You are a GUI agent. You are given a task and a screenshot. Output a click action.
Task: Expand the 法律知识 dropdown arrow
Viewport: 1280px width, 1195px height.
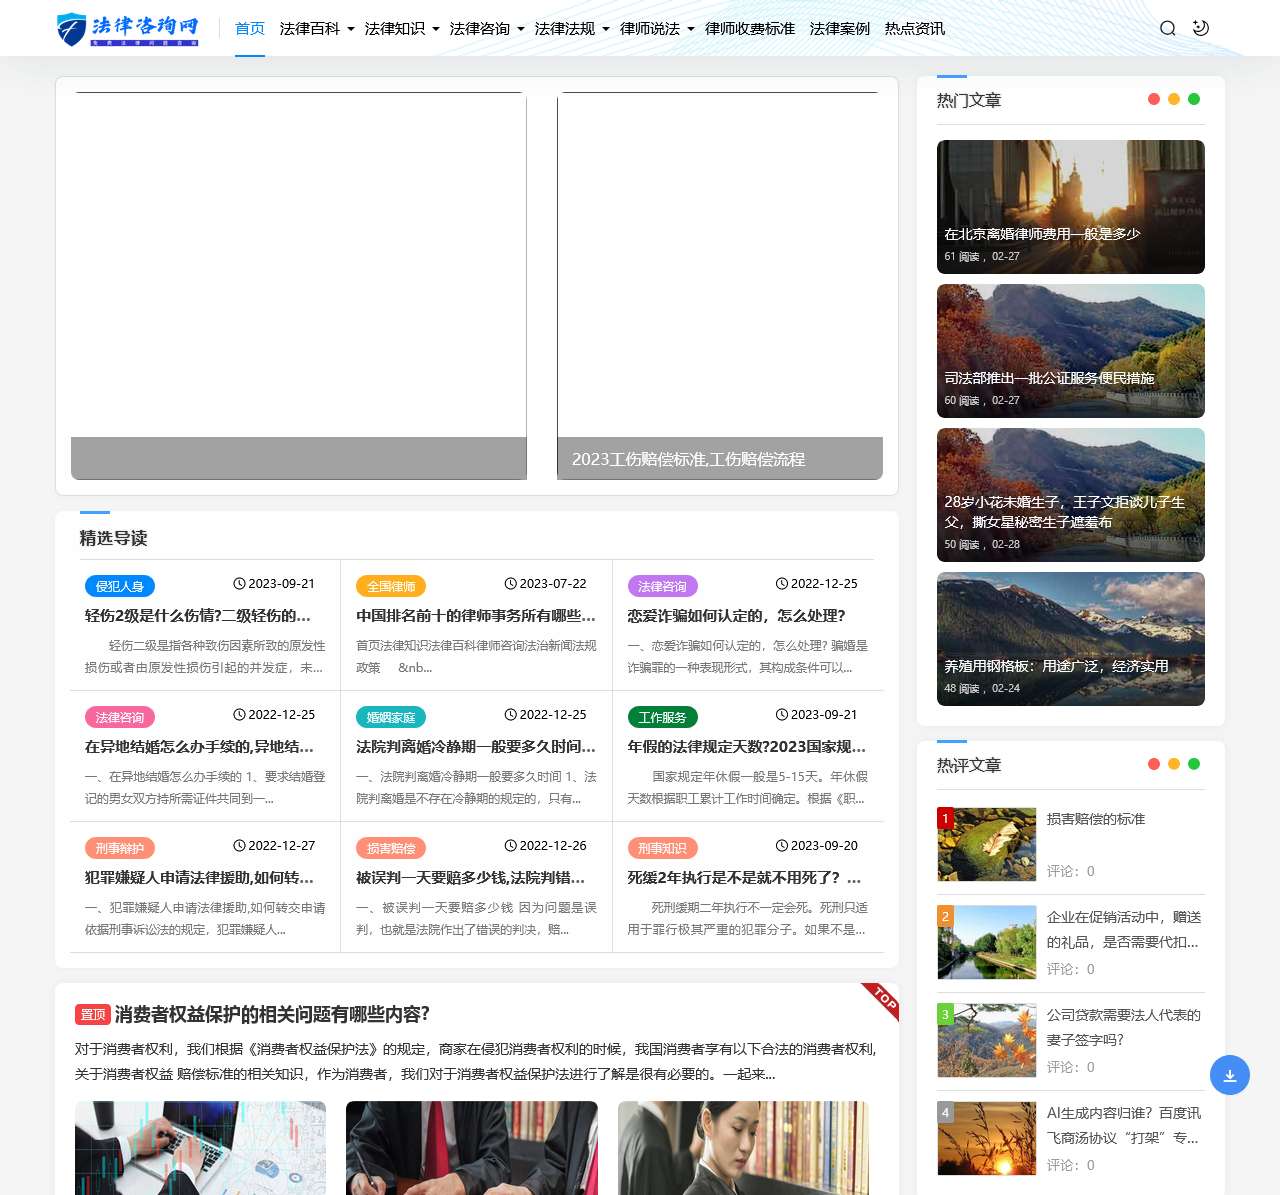point(436,29)
